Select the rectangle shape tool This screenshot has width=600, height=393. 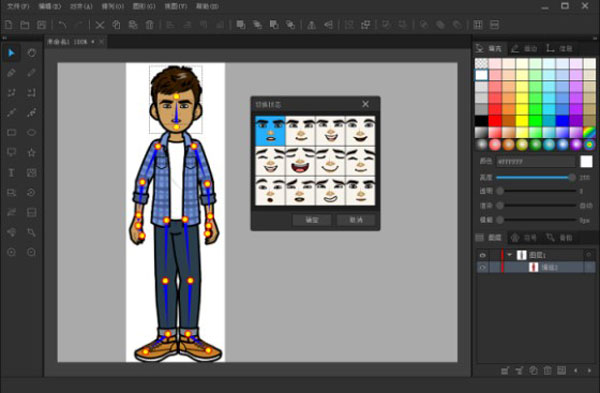point(11,132)
